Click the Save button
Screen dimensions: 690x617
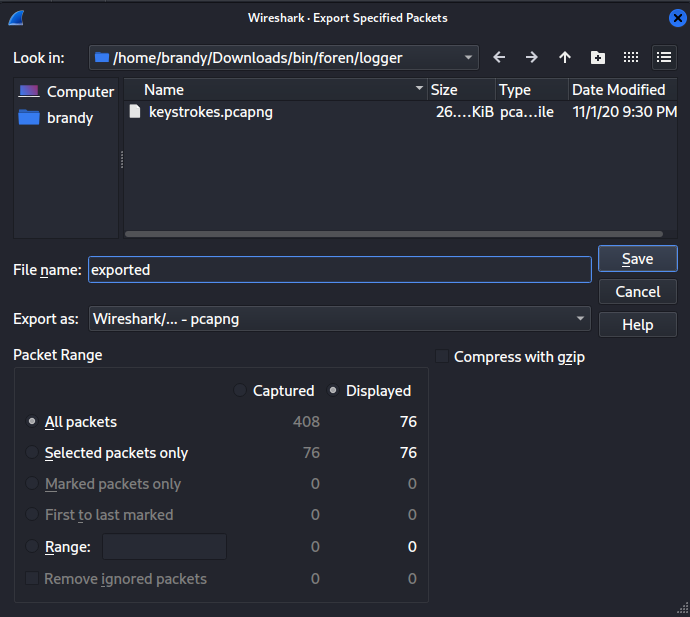638,259
